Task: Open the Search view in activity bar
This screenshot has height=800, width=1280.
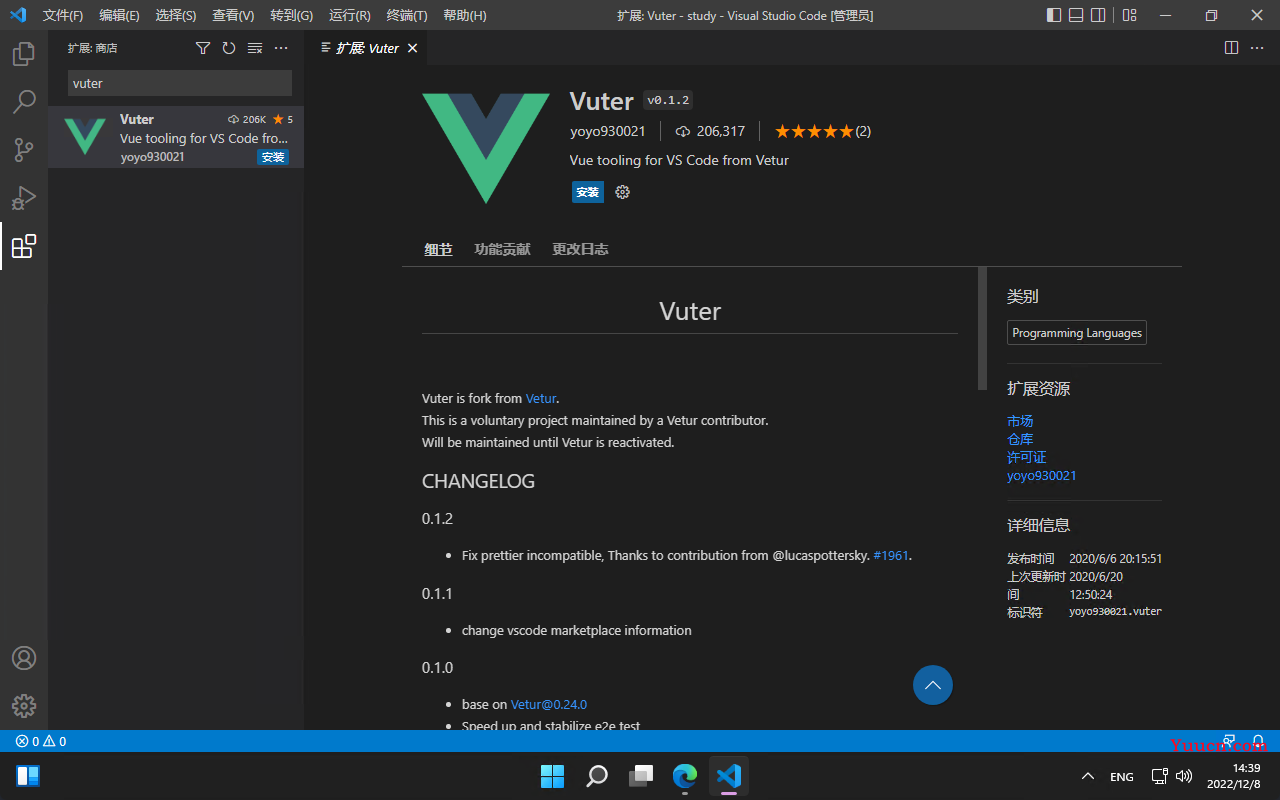Action: coord(24,102)
